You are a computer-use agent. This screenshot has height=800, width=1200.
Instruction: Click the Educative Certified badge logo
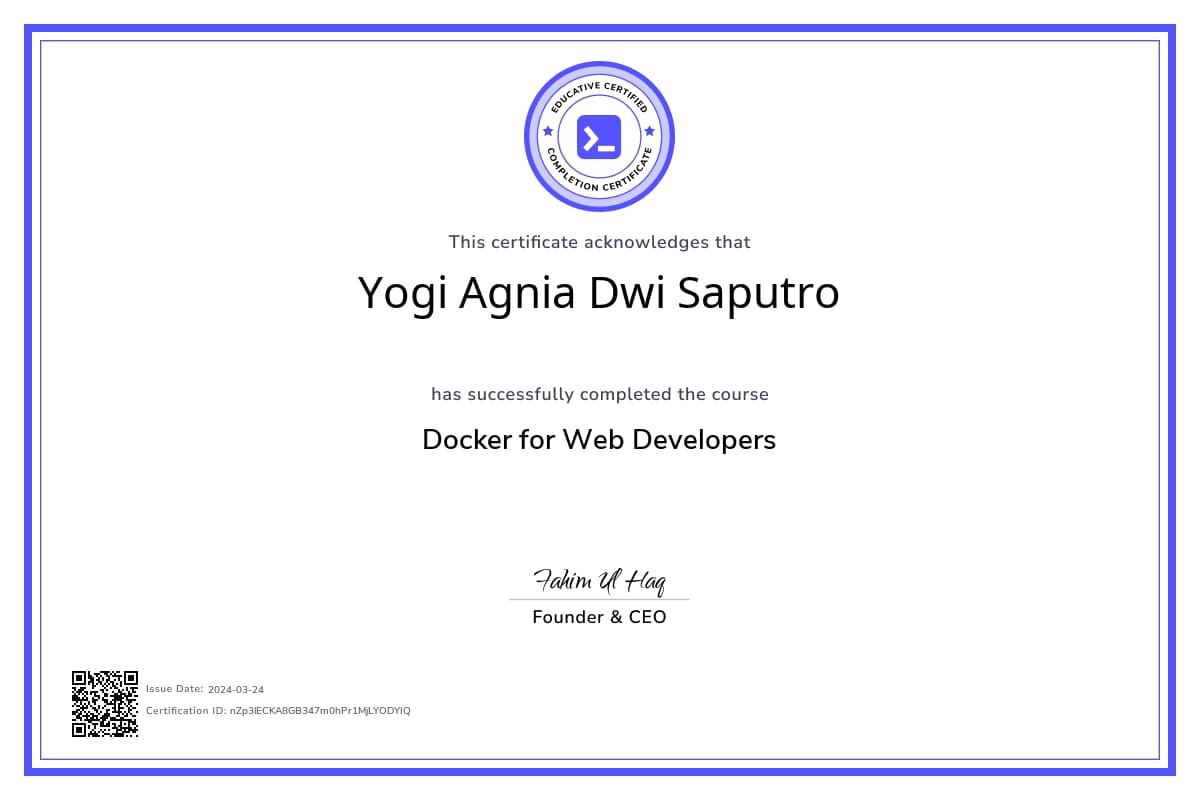click(599, 136)
